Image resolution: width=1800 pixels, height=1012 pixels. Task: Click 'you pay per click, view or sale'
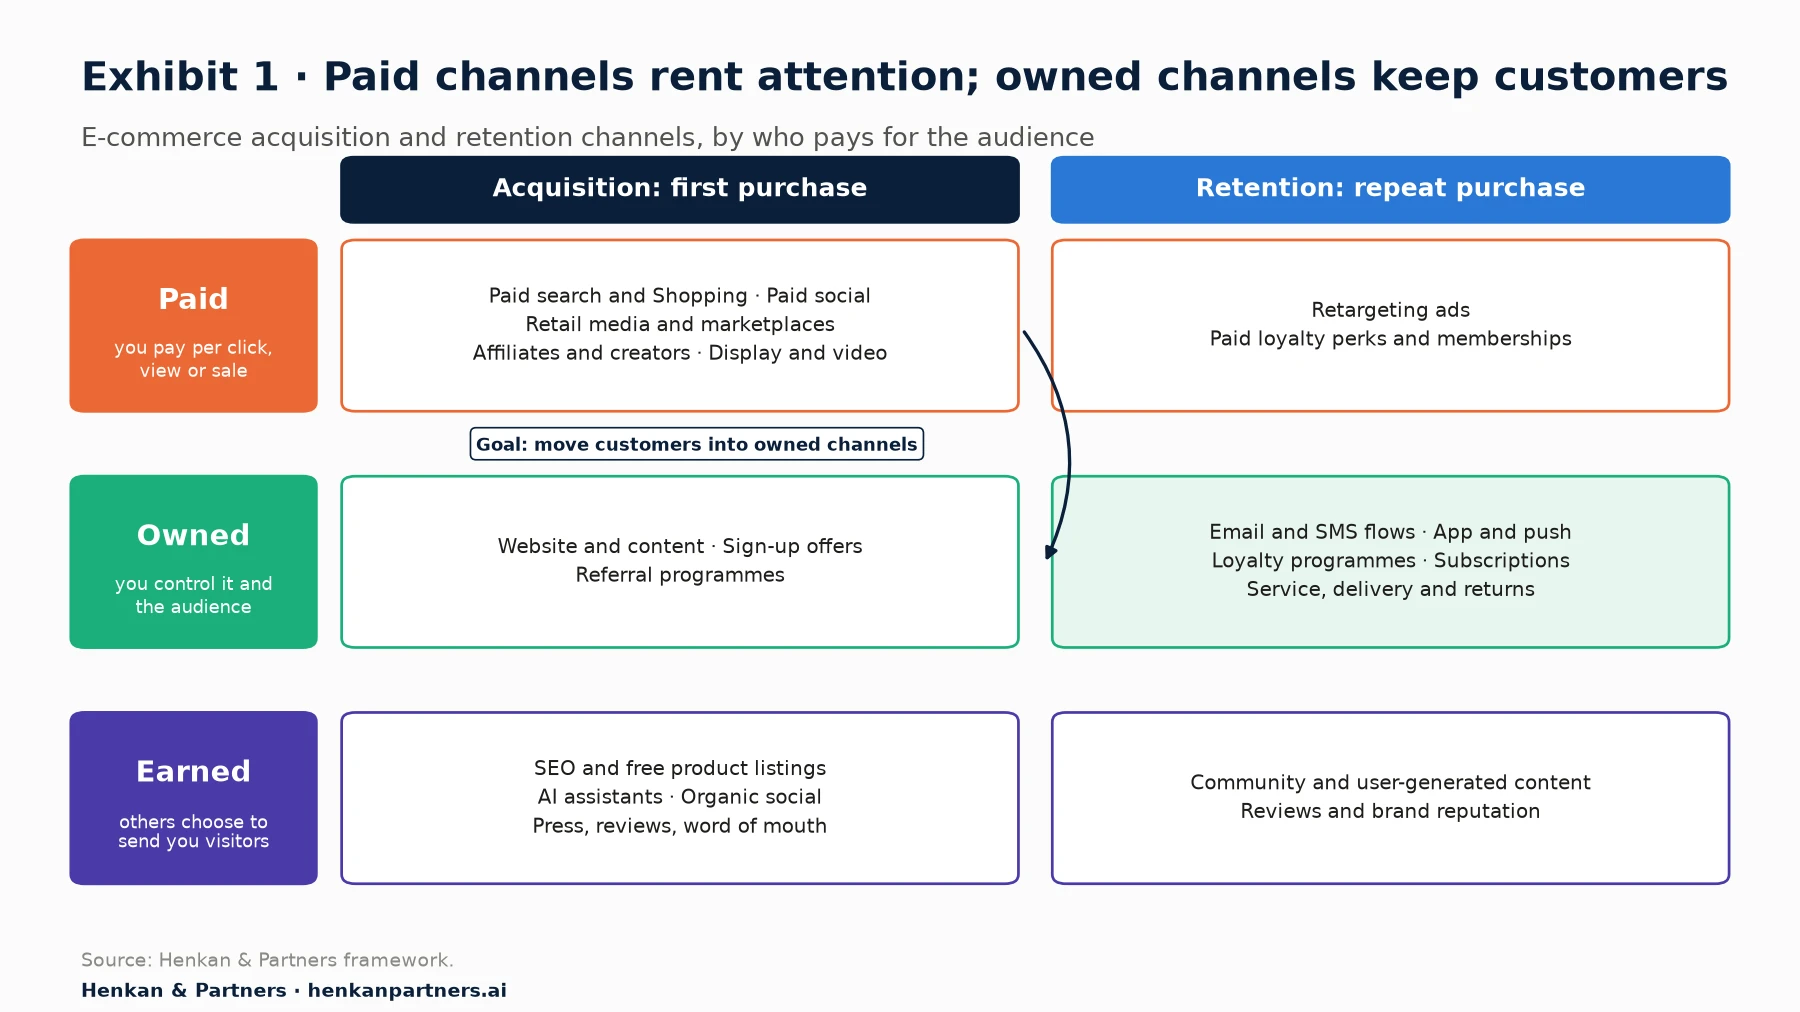pos(193,359)
